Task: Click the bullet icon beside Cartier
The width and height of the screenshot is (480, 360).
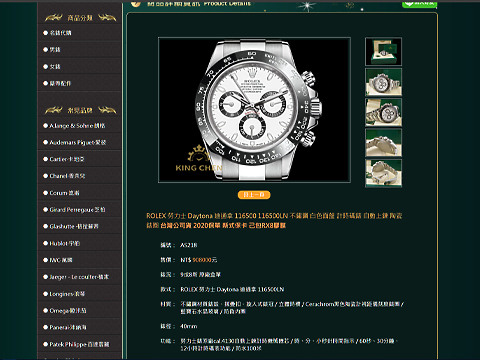Action: [46, 159]
